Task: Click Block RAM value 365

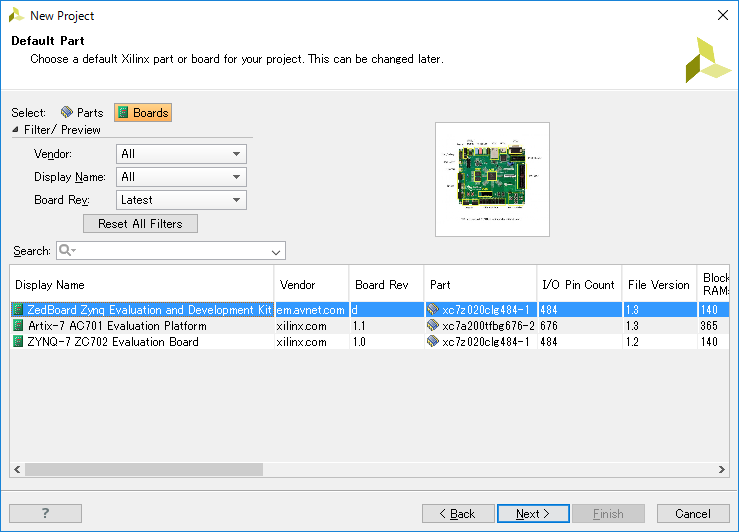Action: click(x=713, y=326)
